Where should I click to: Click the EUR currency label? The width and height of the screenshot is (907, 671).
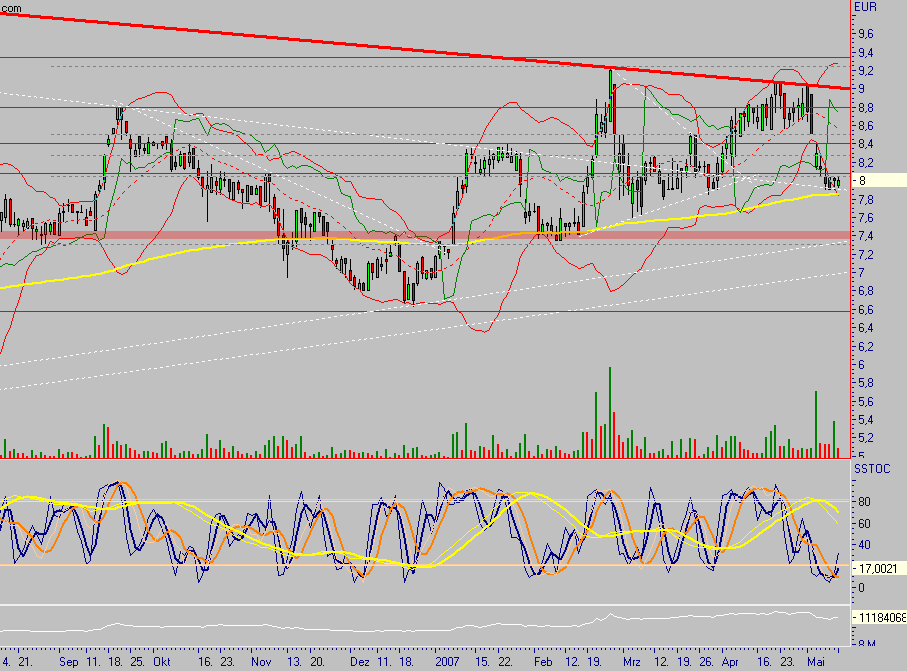point(865,7)
